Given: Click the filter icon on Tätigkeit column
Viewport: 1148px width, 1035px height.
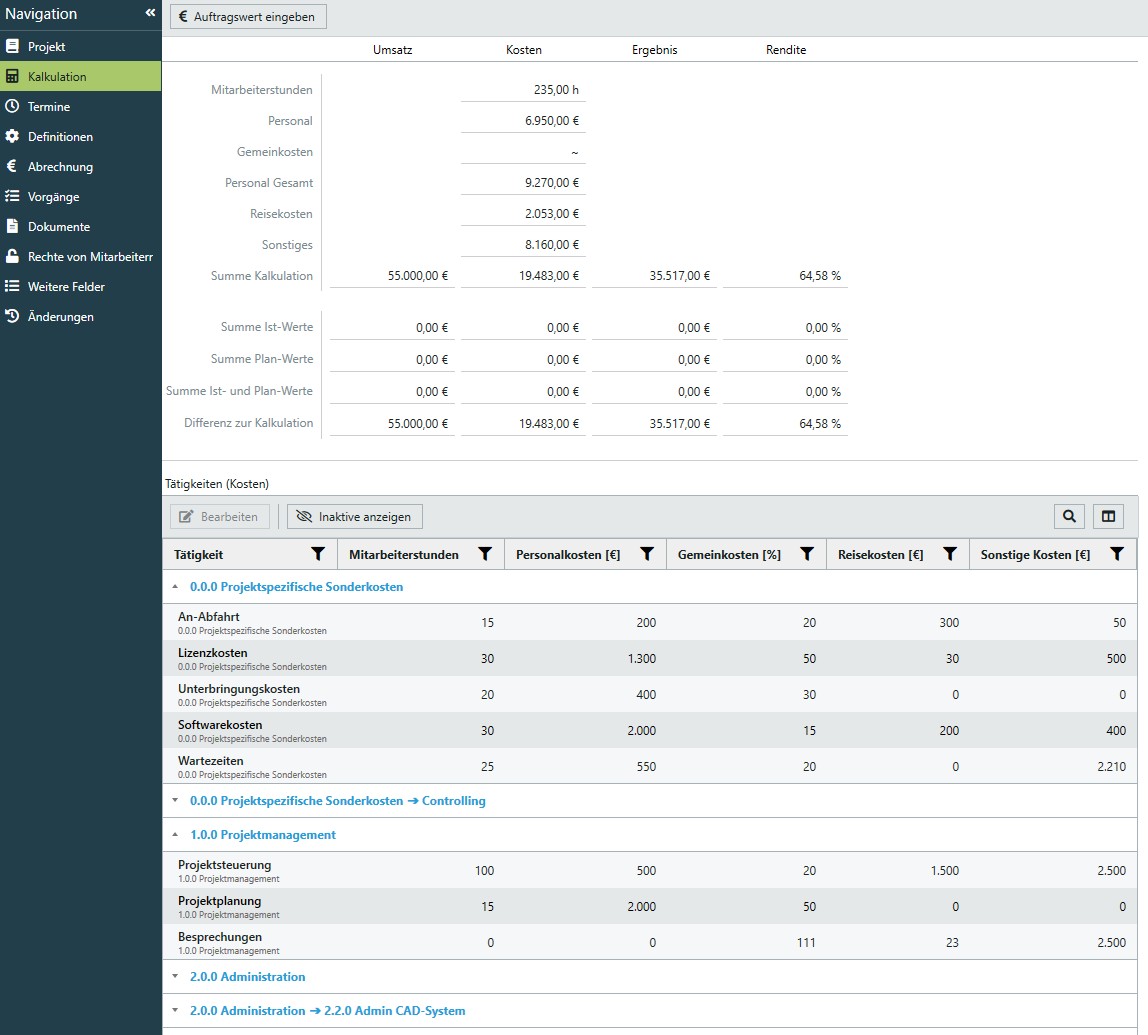Looking at the screenshot, I should (318, 554).
